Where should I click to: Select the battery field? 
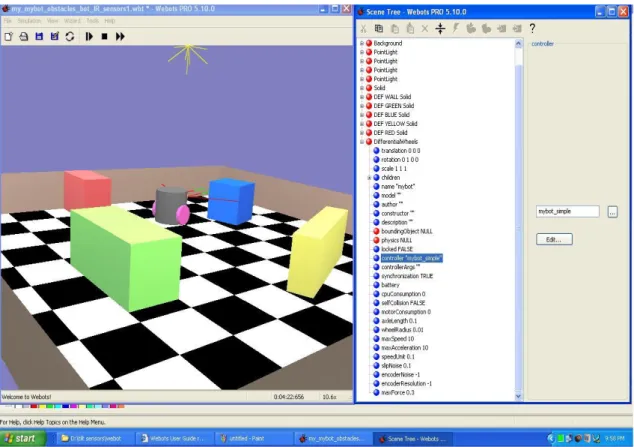(x=390, y=285)
